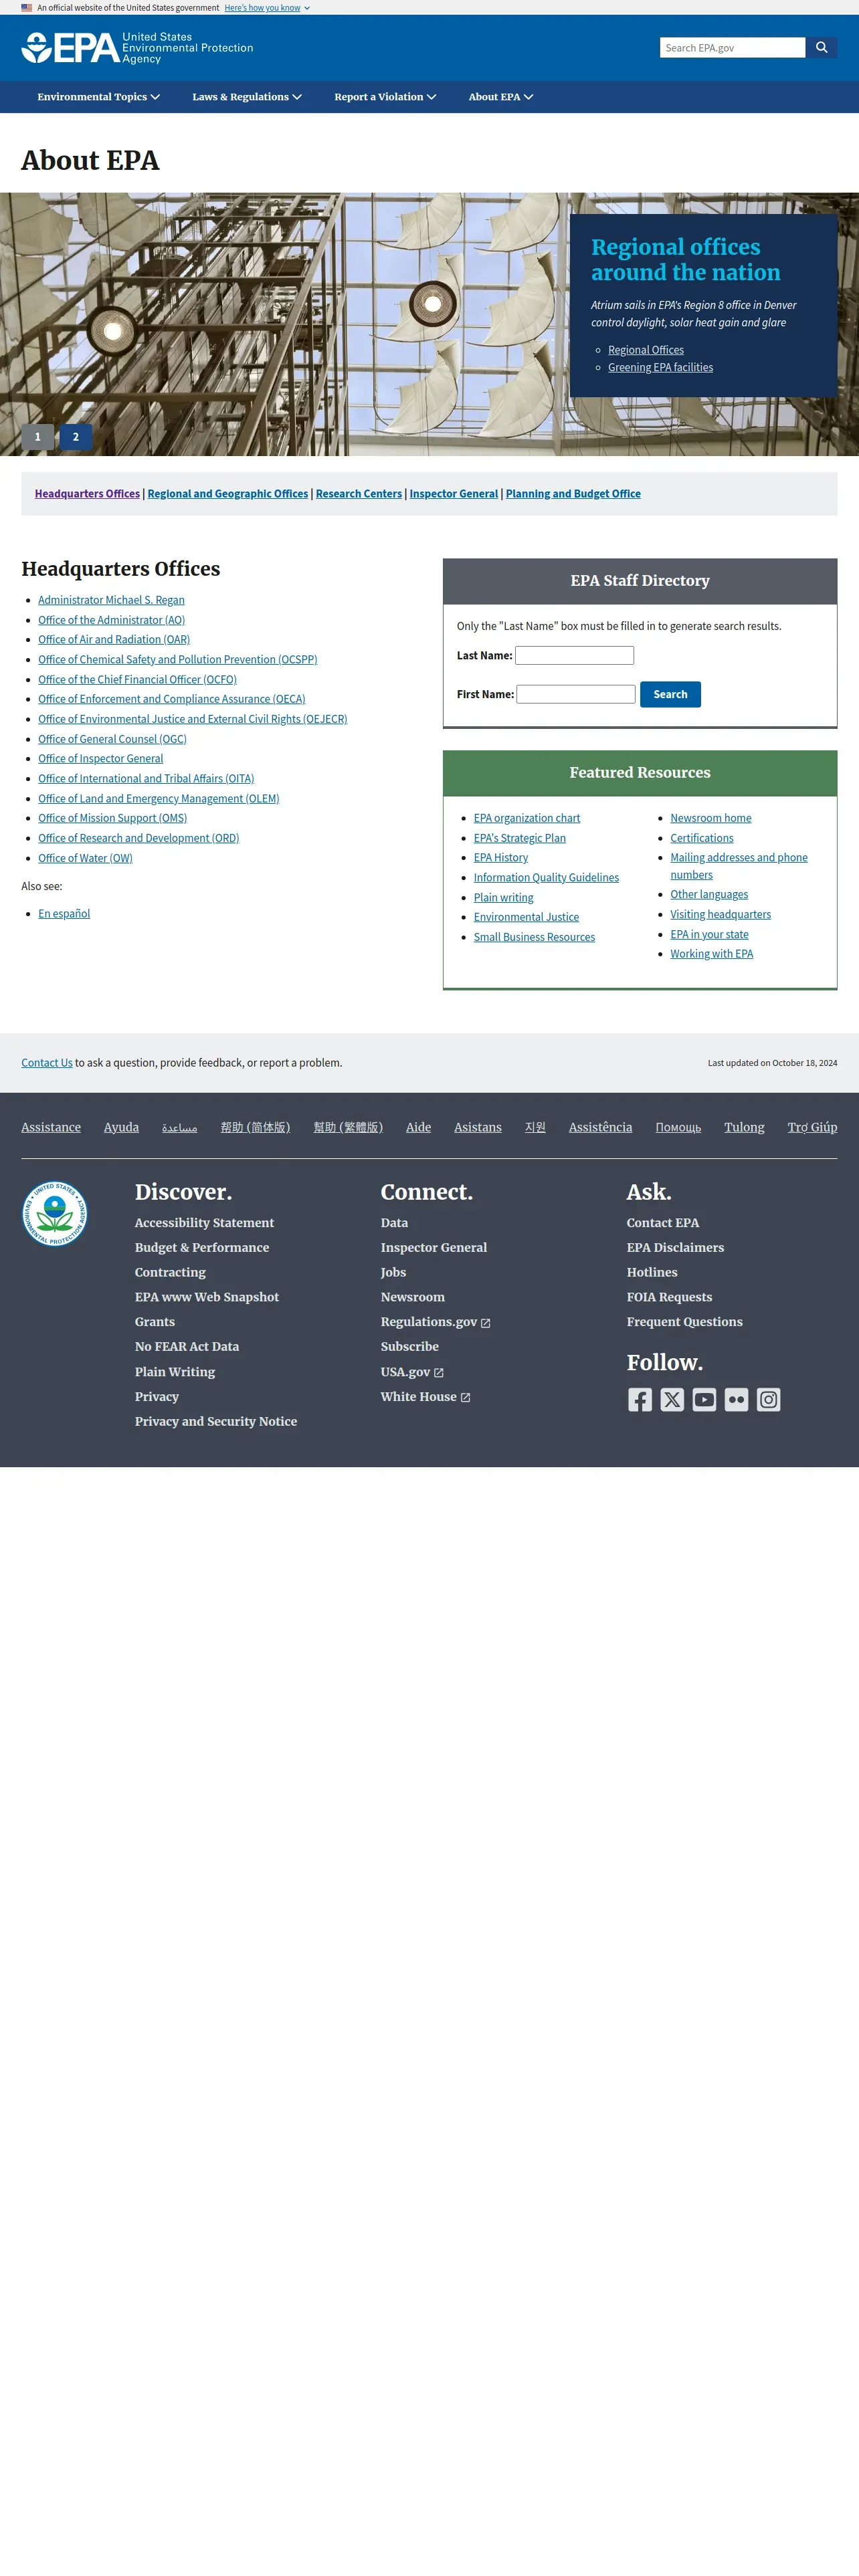Image resolution: width=859 pixels, height=2576 pixels.
Task: Jump to Research Centers section
Action: point(359,494)
